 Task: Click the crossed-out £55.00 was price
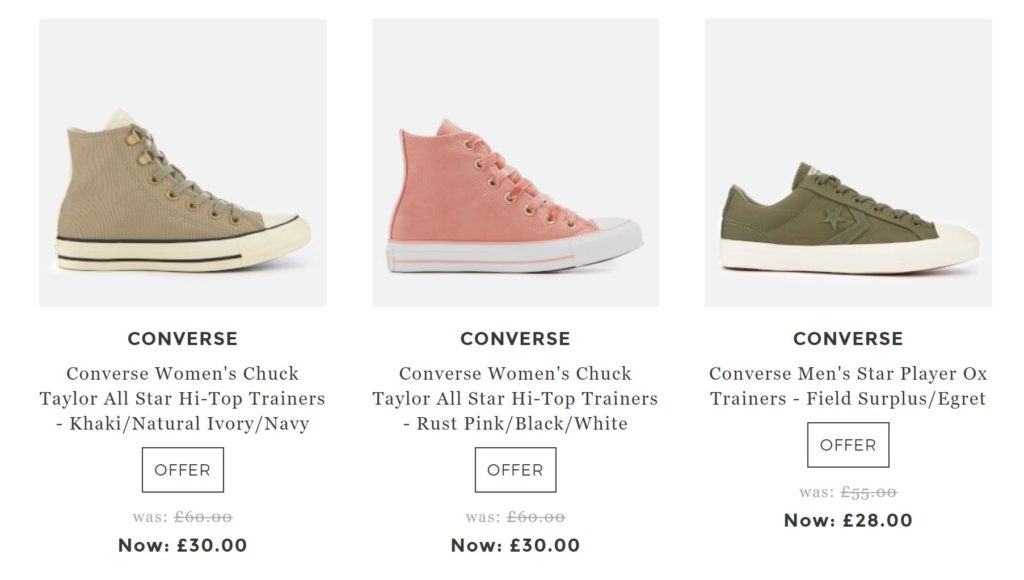pos(869,492)
